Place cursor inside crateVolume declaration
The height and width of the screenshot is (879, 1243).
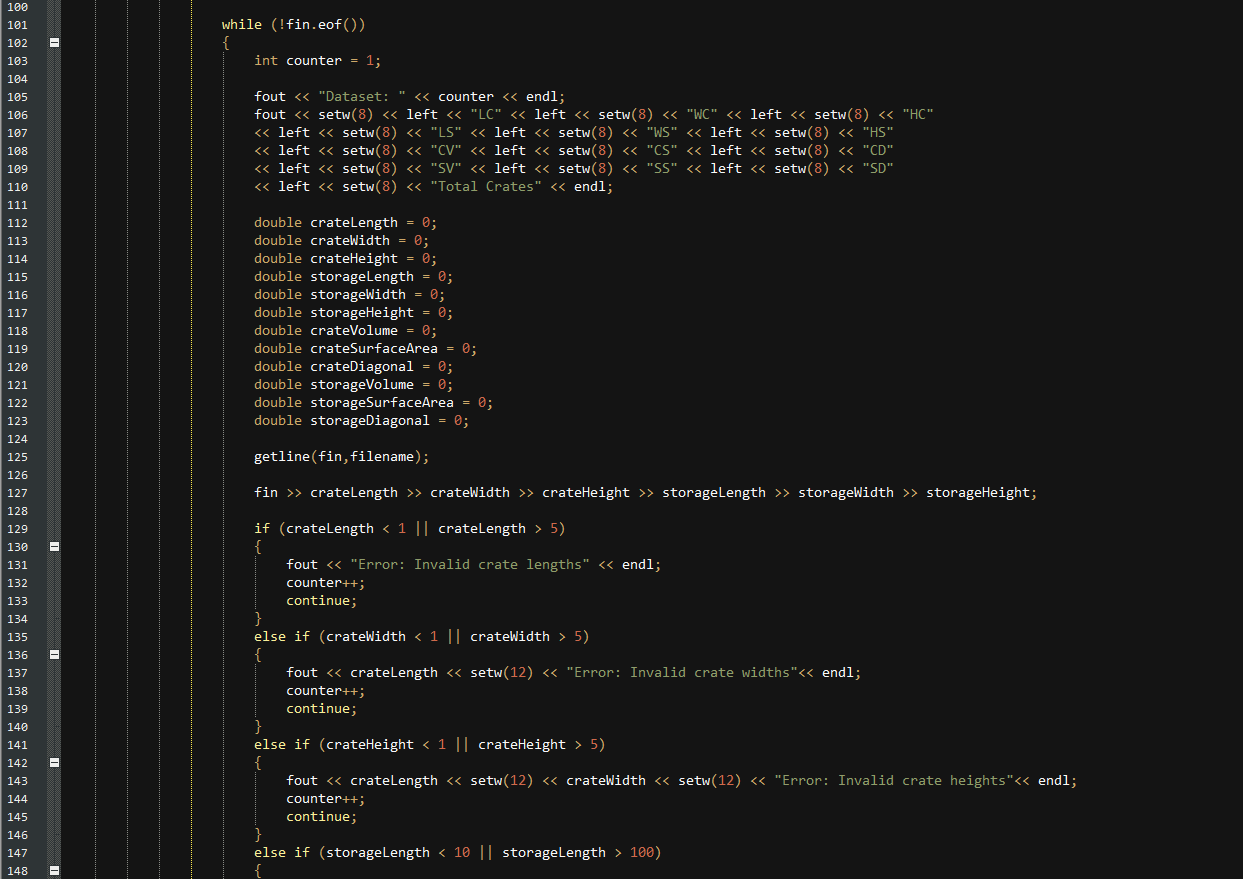[x=352, y=330]
